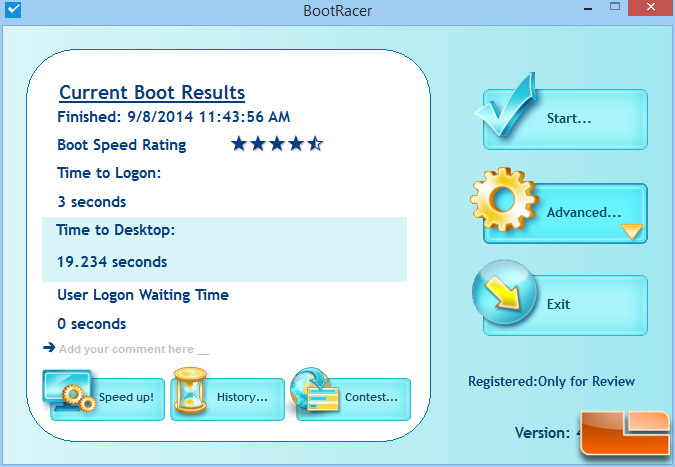Select the Time to Desktop highlighted row
Screen dimensions: 675x467
click(224, 249)
